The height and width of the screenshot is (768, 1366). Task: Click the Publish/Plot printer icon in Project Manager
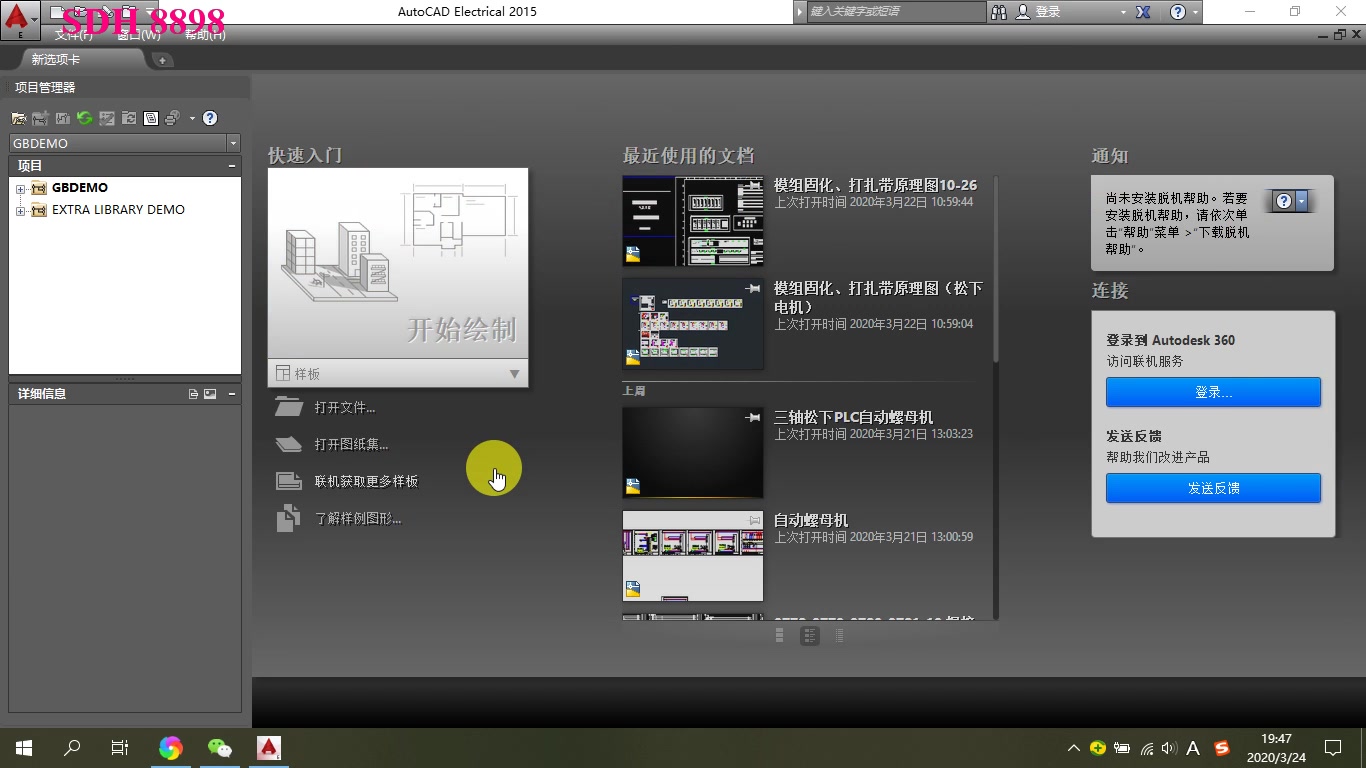click(x=172, y=118)
